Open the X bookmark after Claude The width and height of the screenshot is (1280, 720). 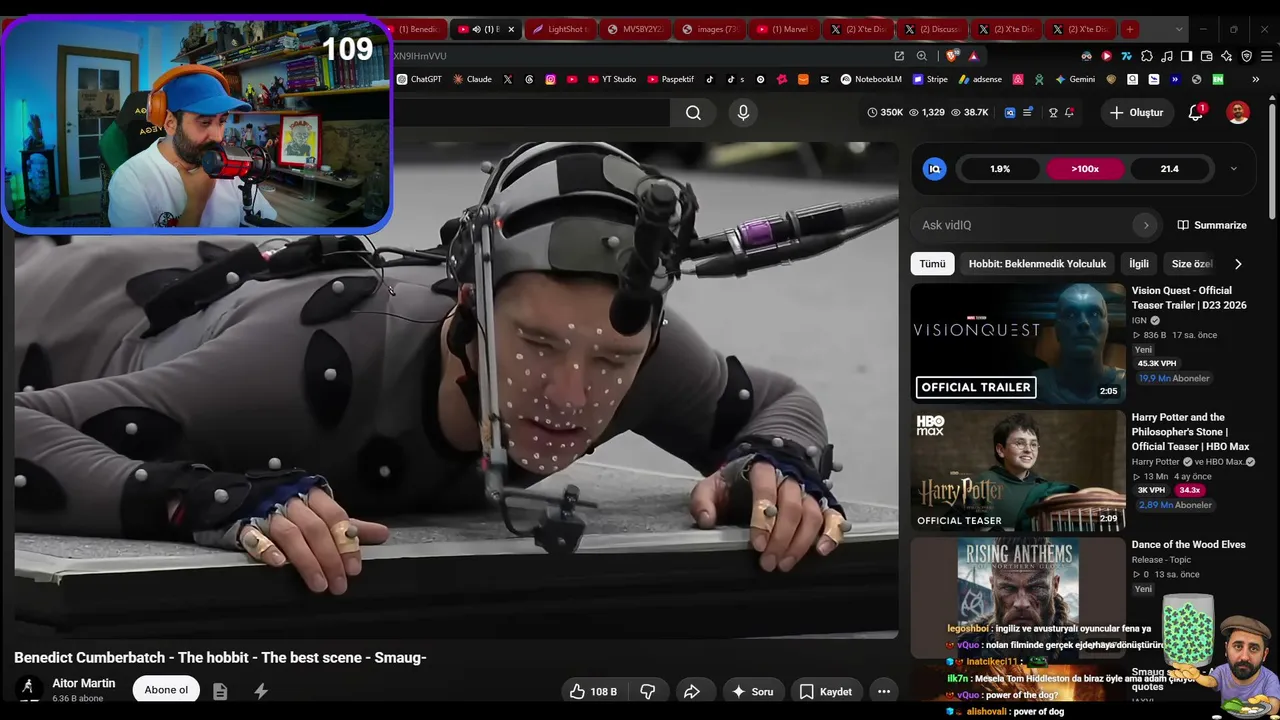[x=508, y=79]
